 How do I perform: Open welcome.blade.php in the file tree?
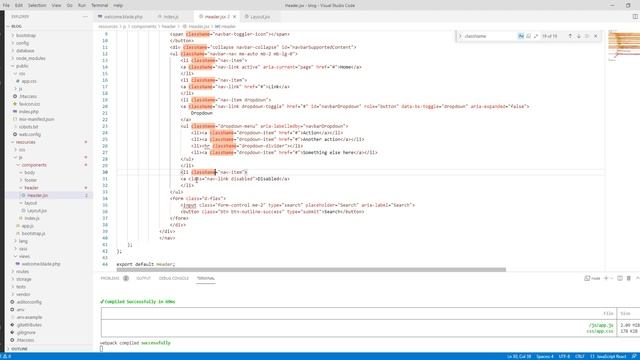tap(40, 264)
